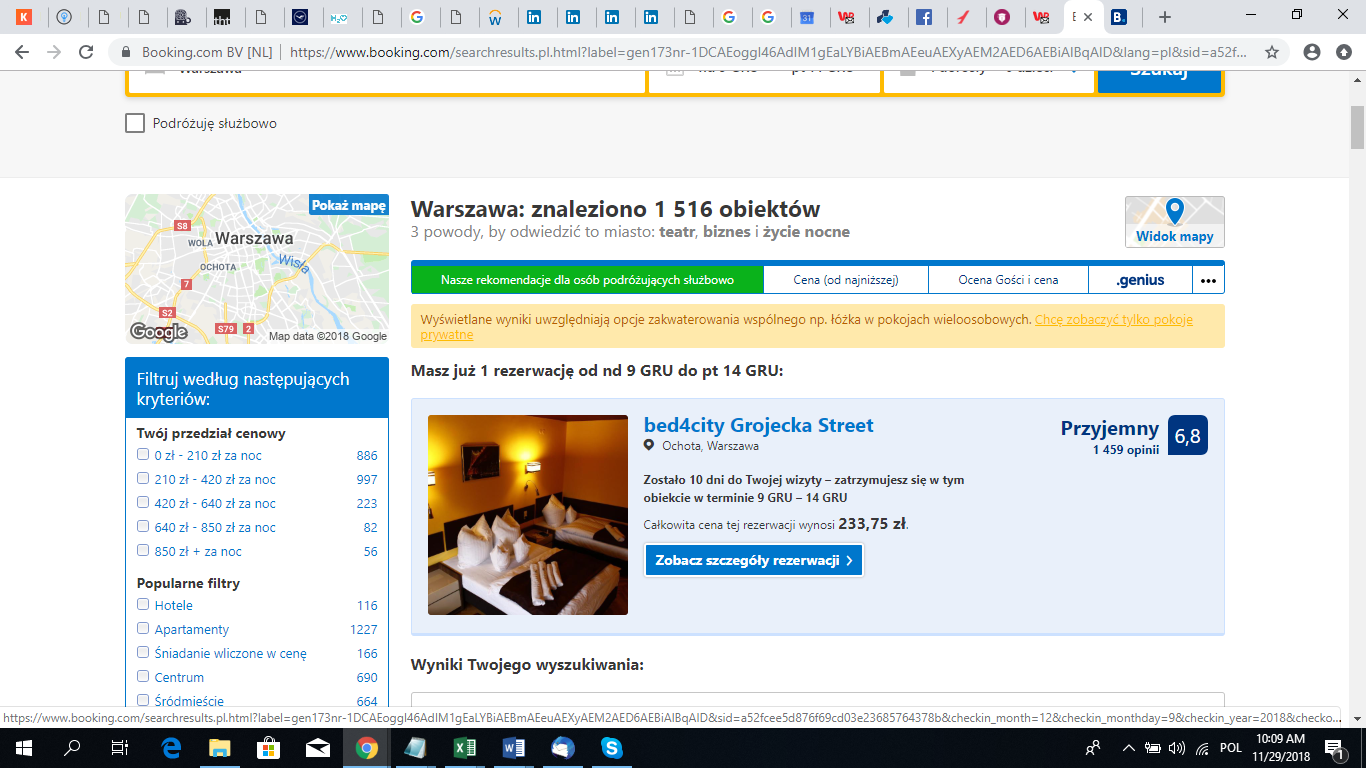Open the Widok mapy map view
The width and height of the screenshot is (1366, 768).
point(1175,222)
